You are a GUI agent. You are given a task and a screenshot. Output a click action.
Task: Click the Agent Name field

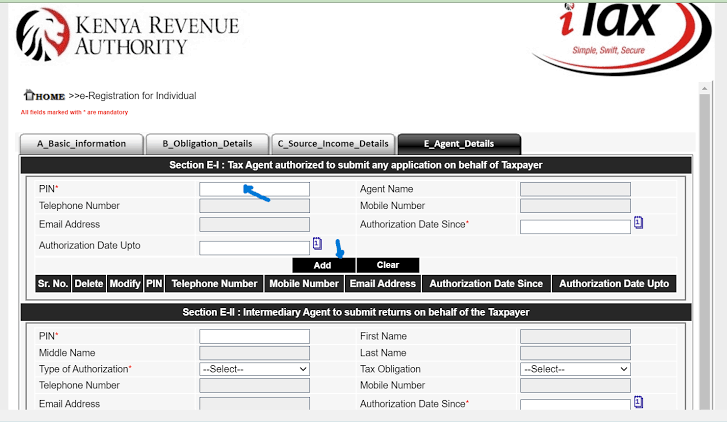coord(575,189)
